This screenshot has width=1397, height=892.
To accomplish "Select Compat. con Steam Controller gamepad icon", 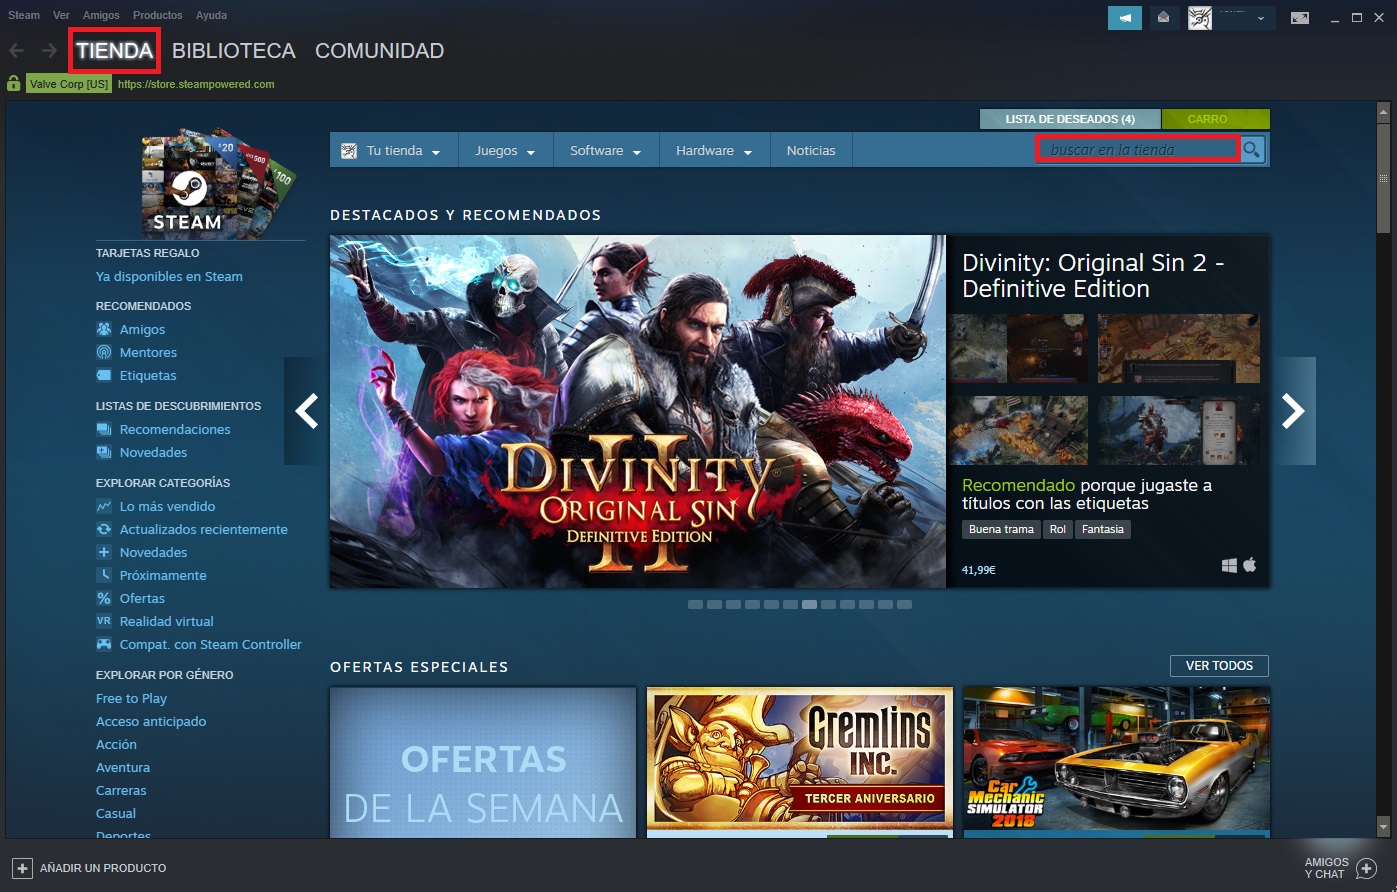I will 106,645.
